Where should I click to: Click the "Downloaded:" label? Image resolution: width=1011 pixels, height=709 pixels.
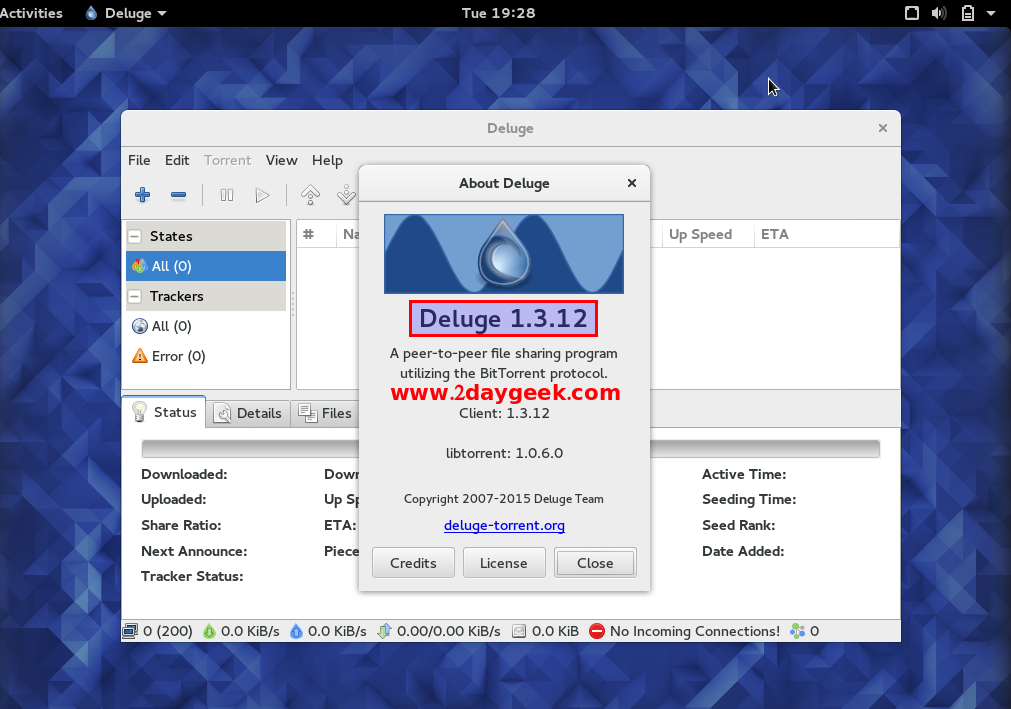click(184, 474)
